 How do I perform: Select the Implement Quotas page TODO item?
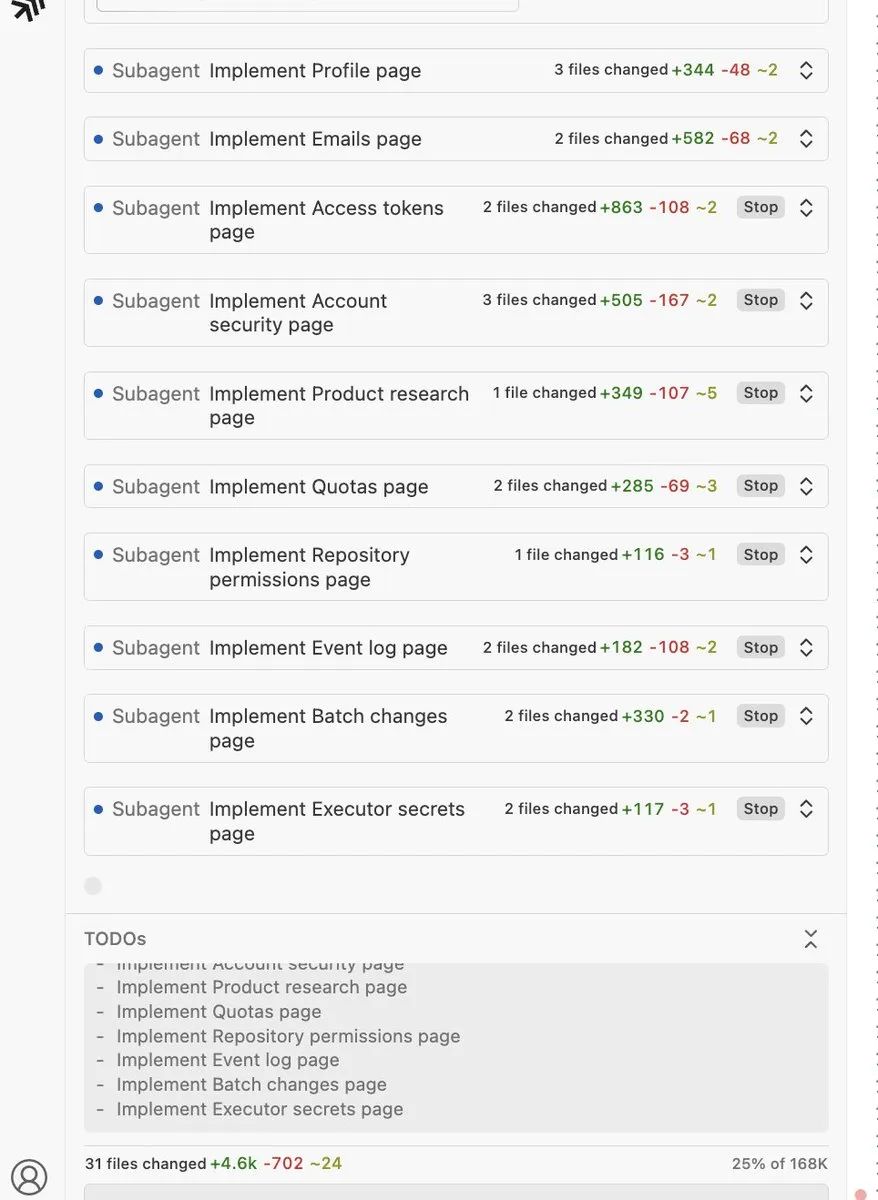[x=218, y=1012]
